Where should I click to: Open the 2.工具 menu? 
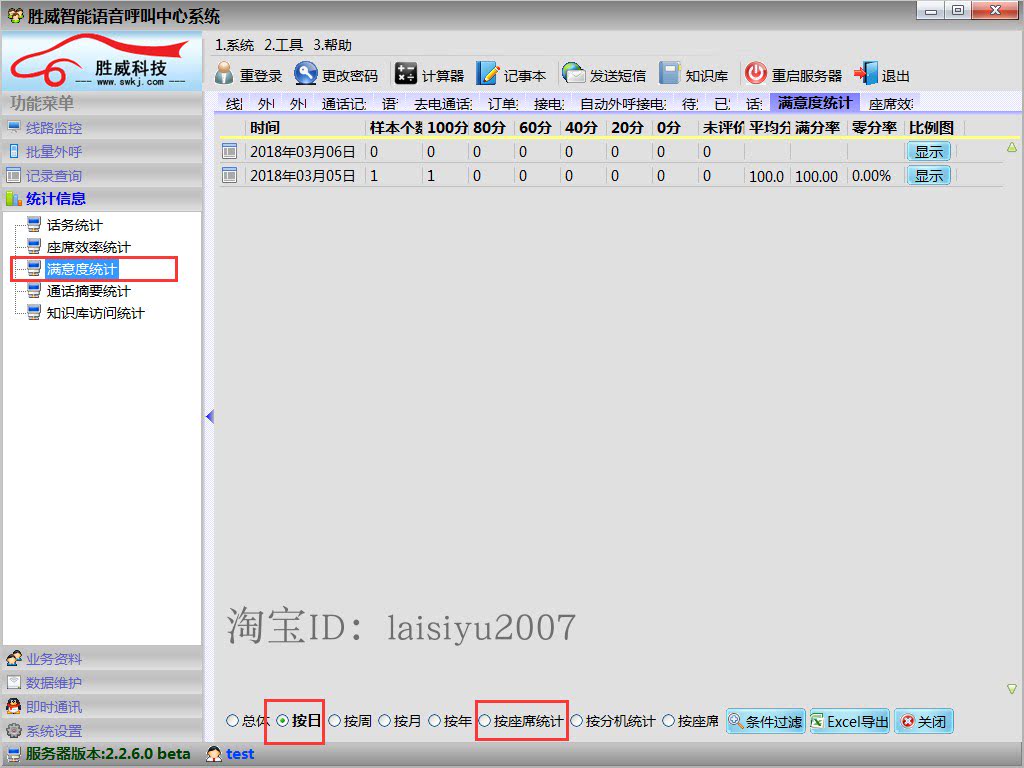tap(283, 45)
